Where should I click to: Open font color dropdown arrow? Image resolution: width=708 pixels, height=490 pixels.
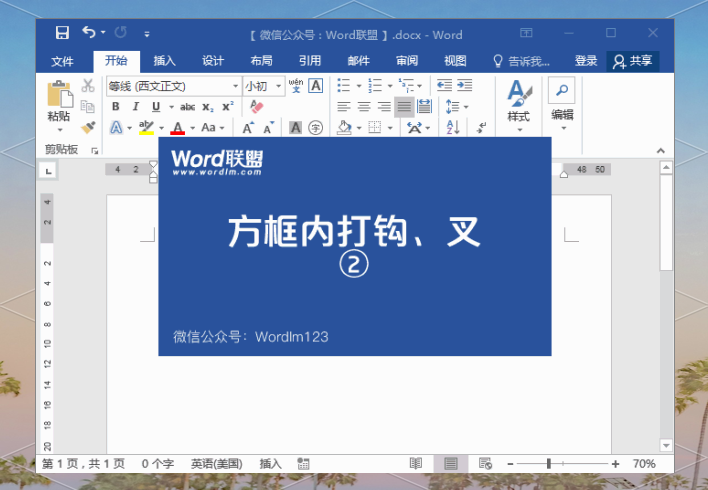(x=193, y=128)
